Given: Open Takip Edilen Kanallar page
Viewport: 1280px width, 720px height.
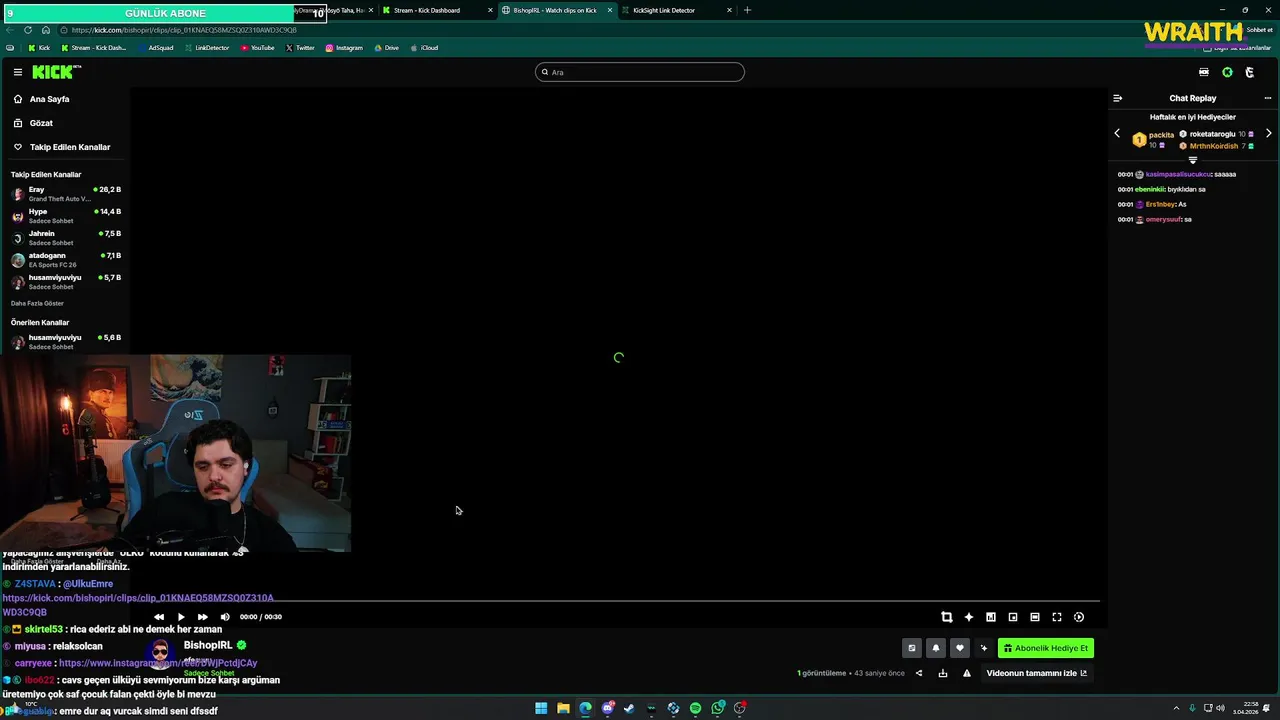Looking at the screenshot, I should click(x=70, y=147).
